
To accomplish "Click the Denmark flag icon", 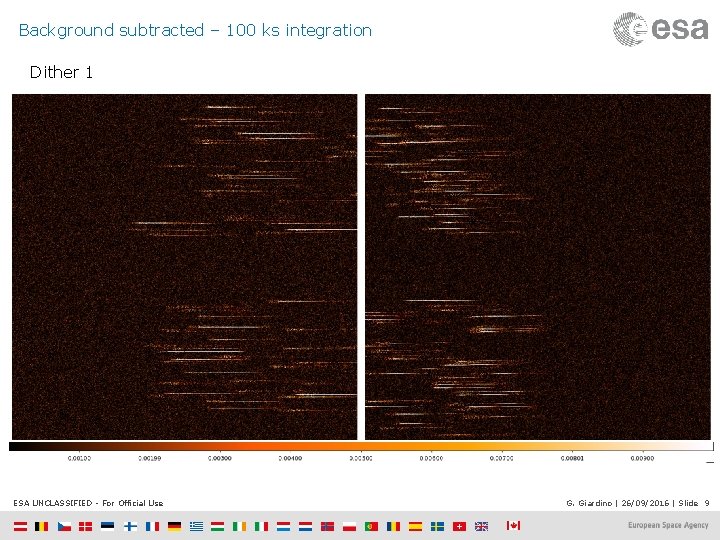I will point(86,526).
